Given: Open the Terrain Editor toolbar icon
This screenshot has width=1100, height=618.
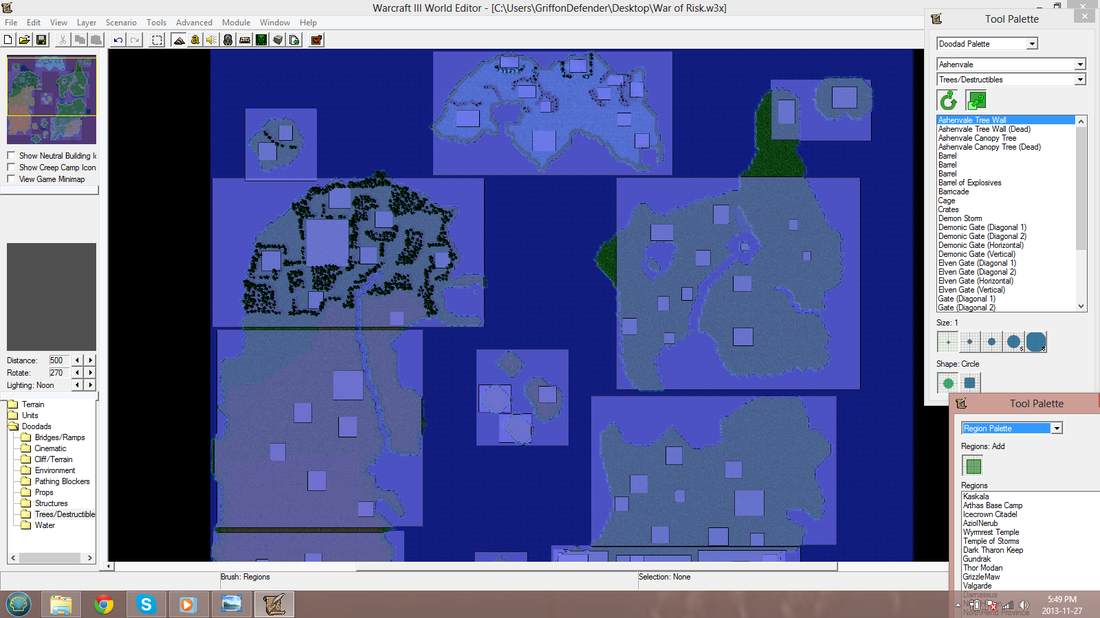Looking at the screenshot, I should coord(179,40).
